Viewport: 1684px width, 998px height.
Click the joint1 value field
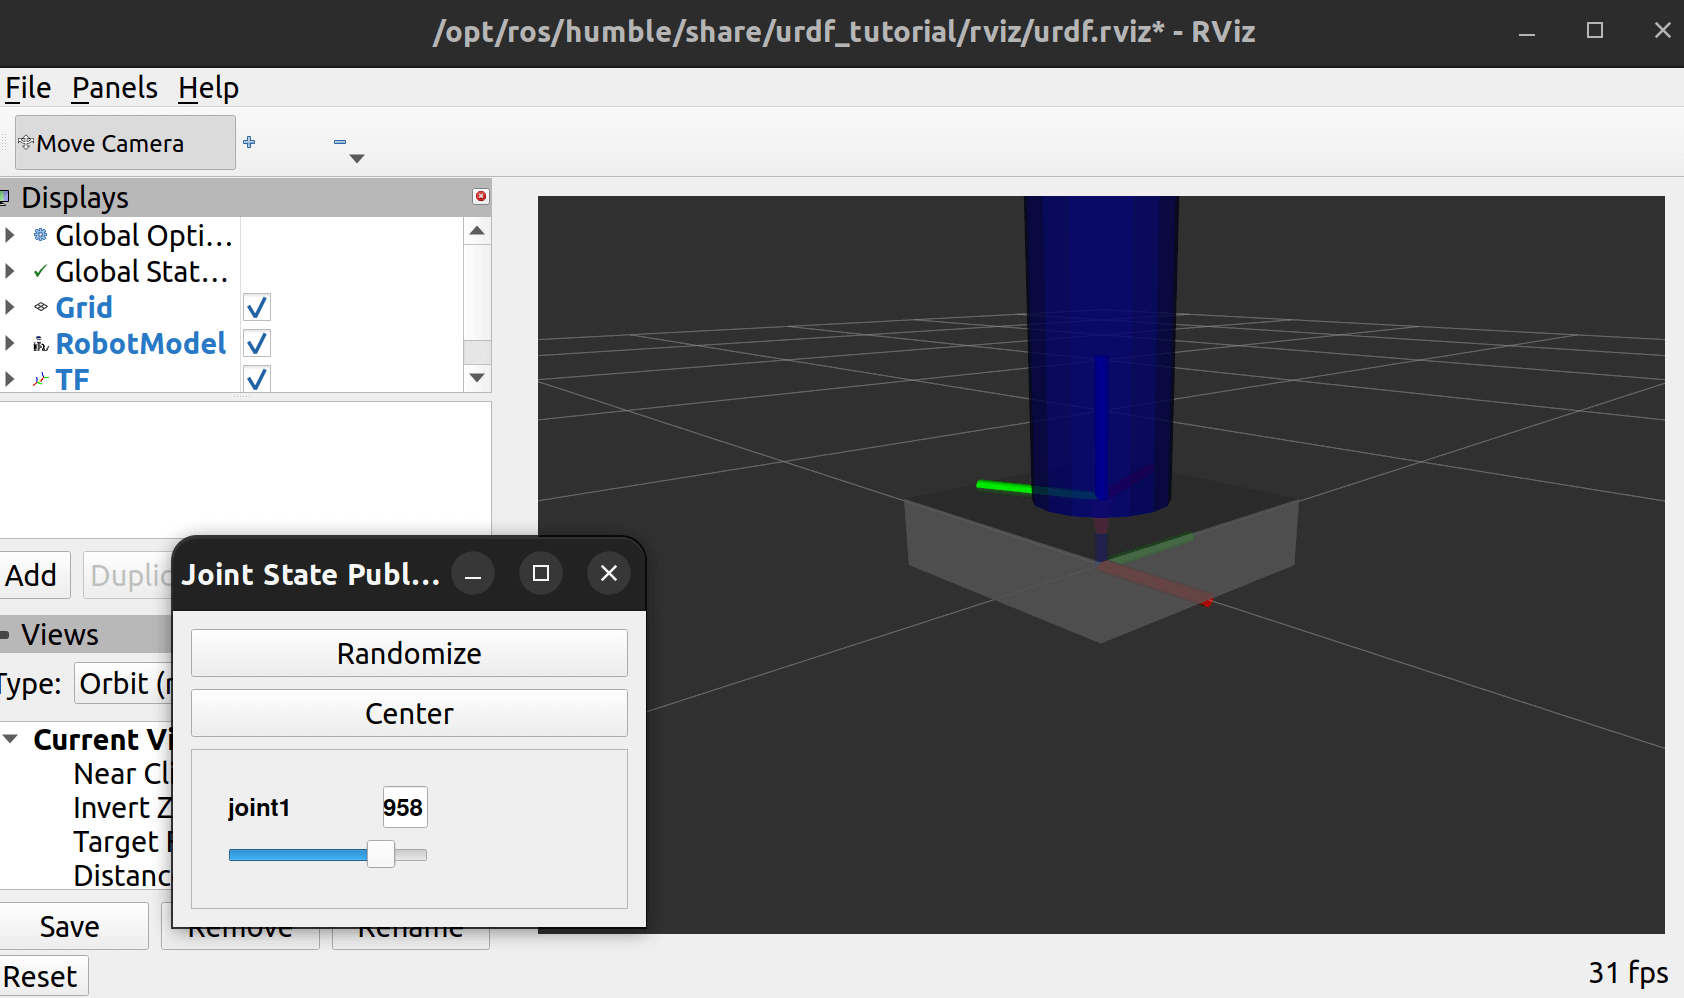(x=404, y=807)
